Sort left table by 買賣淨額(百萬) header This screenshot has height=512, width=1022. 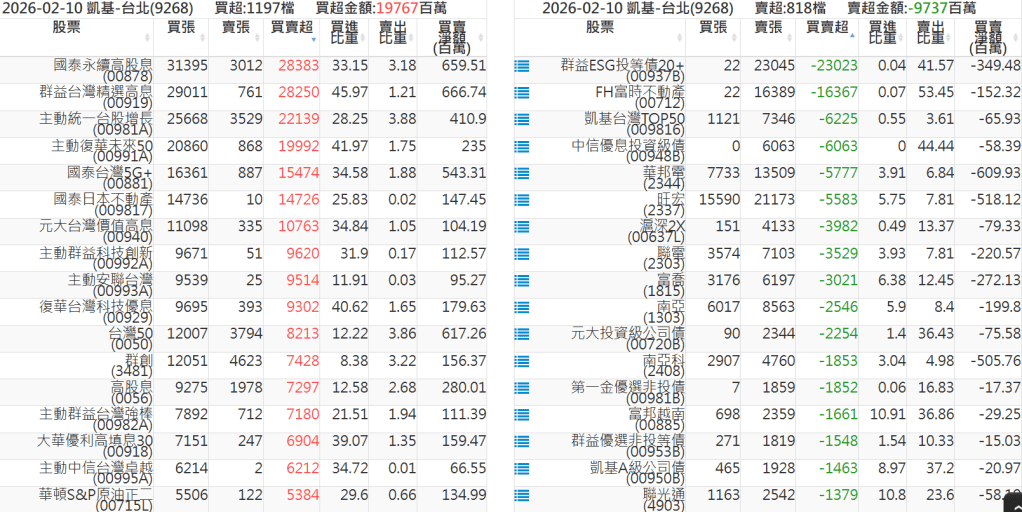tap(451, 37)
